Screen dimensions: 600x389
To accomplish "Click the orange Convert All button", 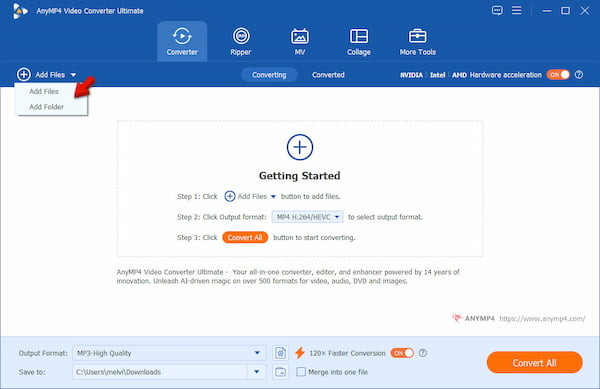I will tap(535, 362).
